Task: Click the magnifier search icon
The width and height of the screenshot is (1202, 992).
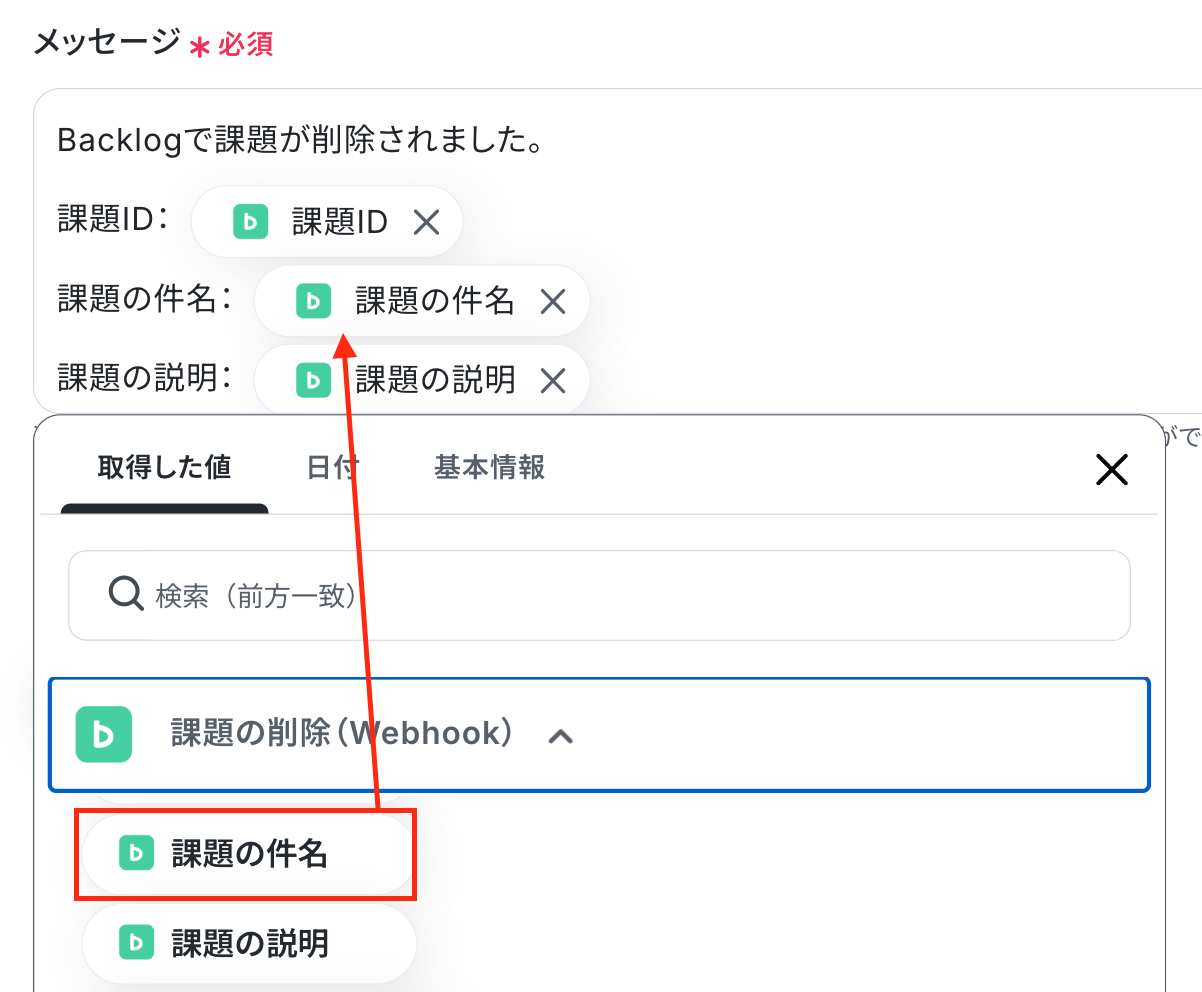Action: point(126,595)
